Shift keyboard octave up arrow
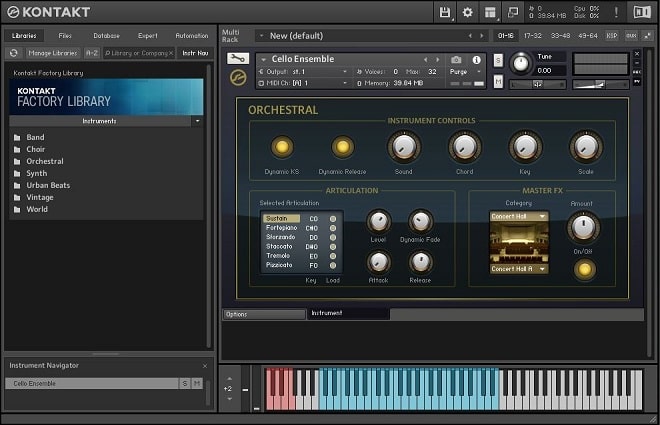660x425 pixels. [229, 379]
